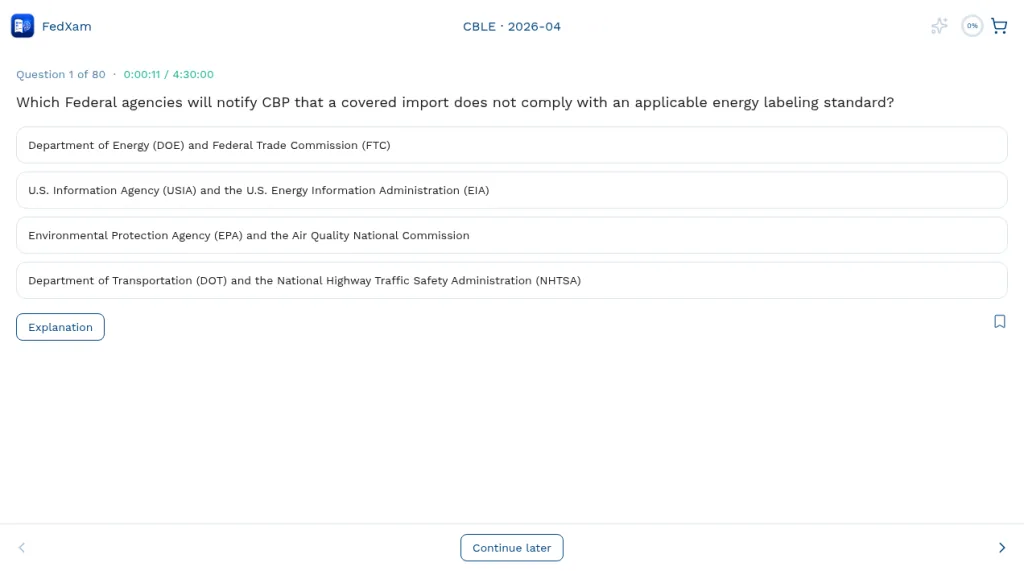This screenshot has width=1024, height=571.
Task: Choose DOT and NHTSA answer option
Action: pos(511,280)
